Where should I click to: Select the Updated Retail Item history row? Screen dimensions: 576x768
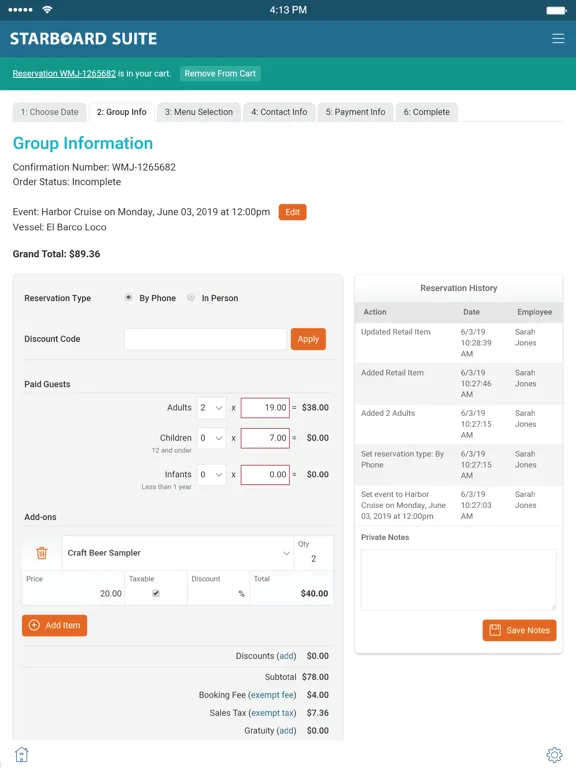458,343
